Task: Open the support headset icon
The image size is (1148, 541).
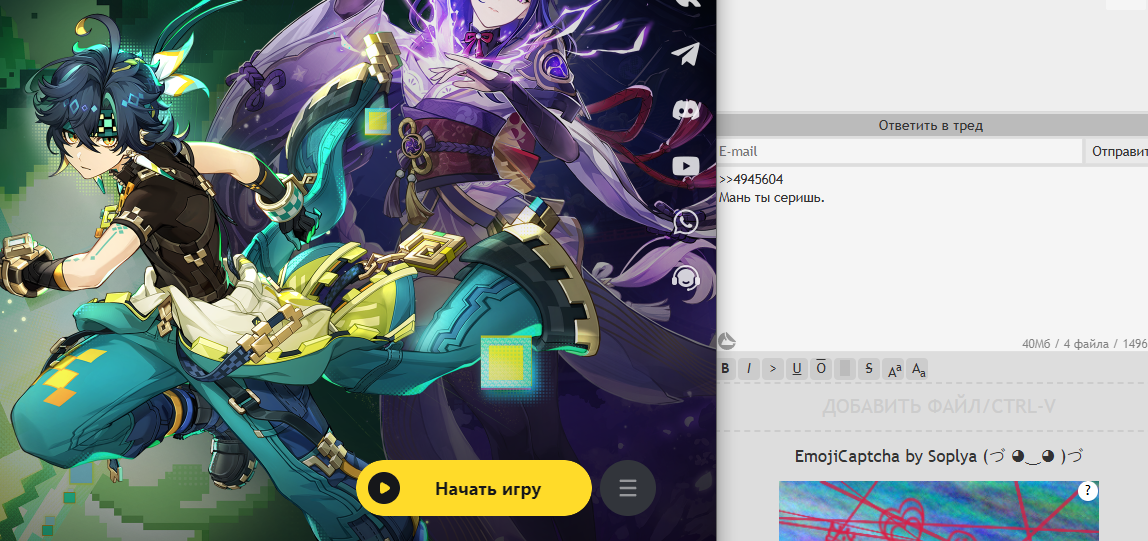Action: pyautogui.click(x=685, y=277)
